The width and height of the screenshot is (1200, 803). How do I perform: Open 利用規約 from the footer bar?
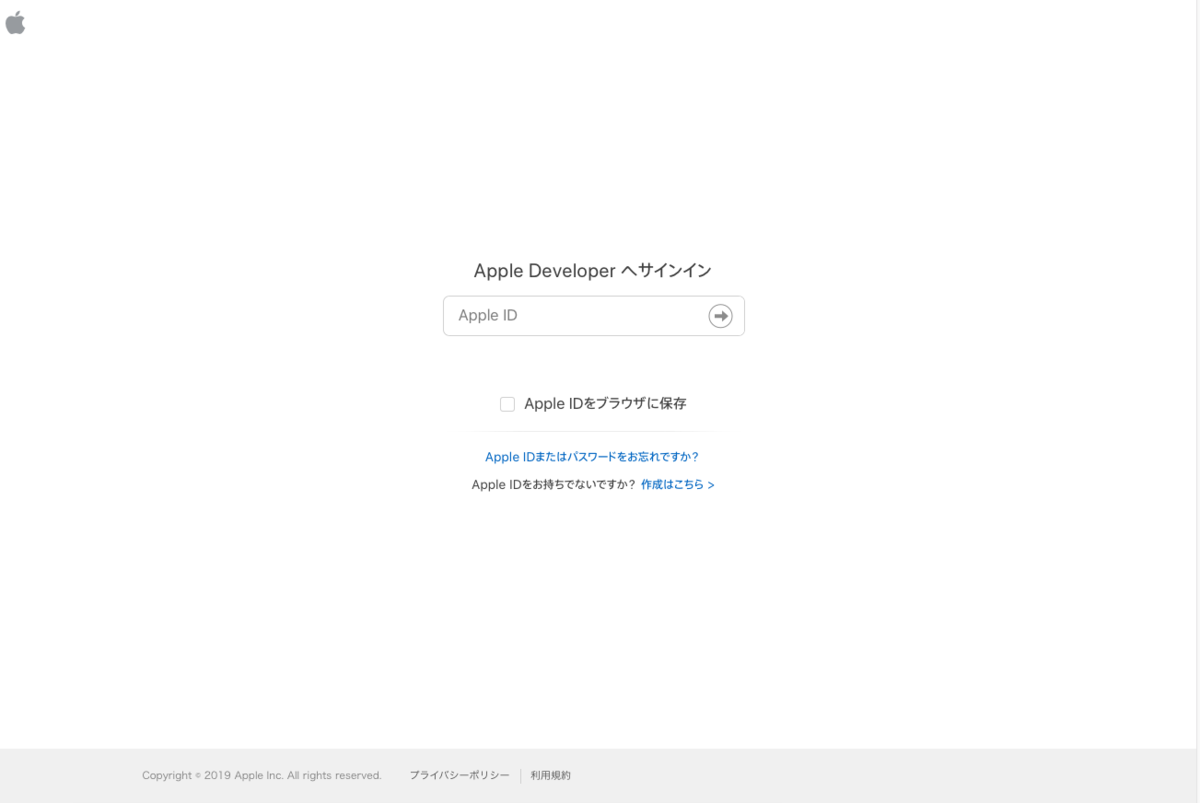click(549, 775)
